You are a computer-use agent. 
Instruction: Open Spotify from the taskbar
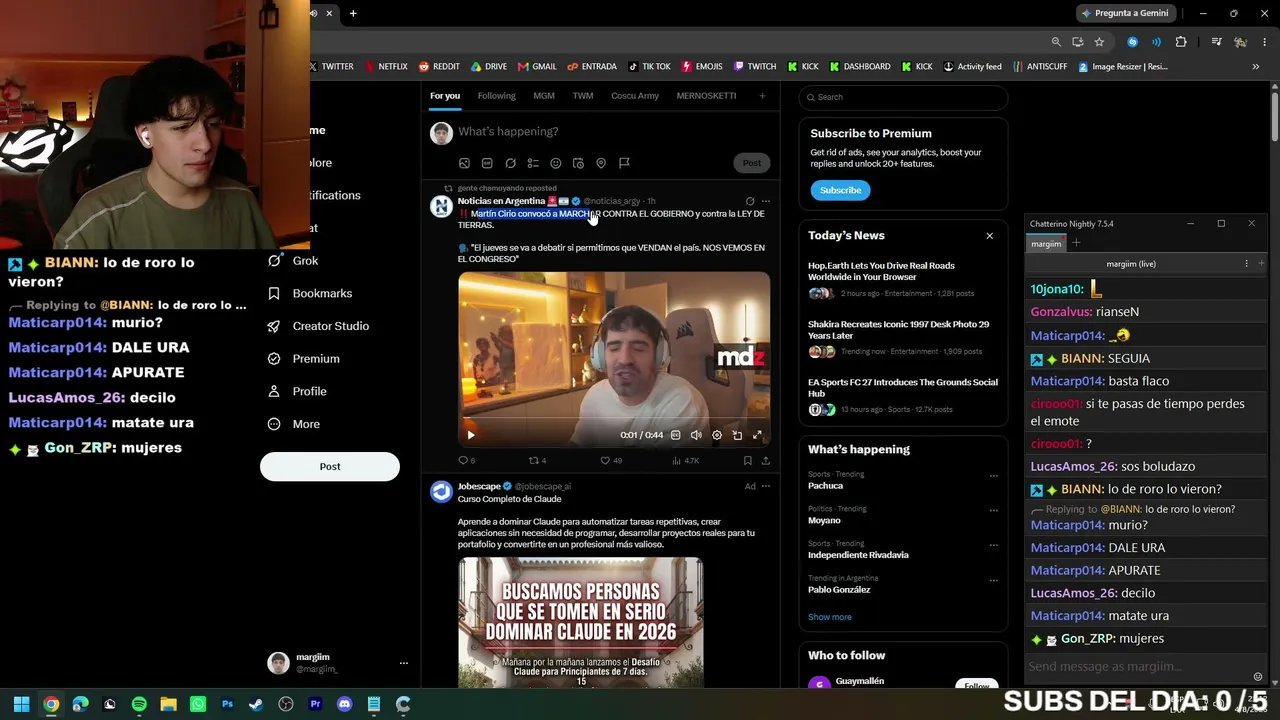click(139, 704)
